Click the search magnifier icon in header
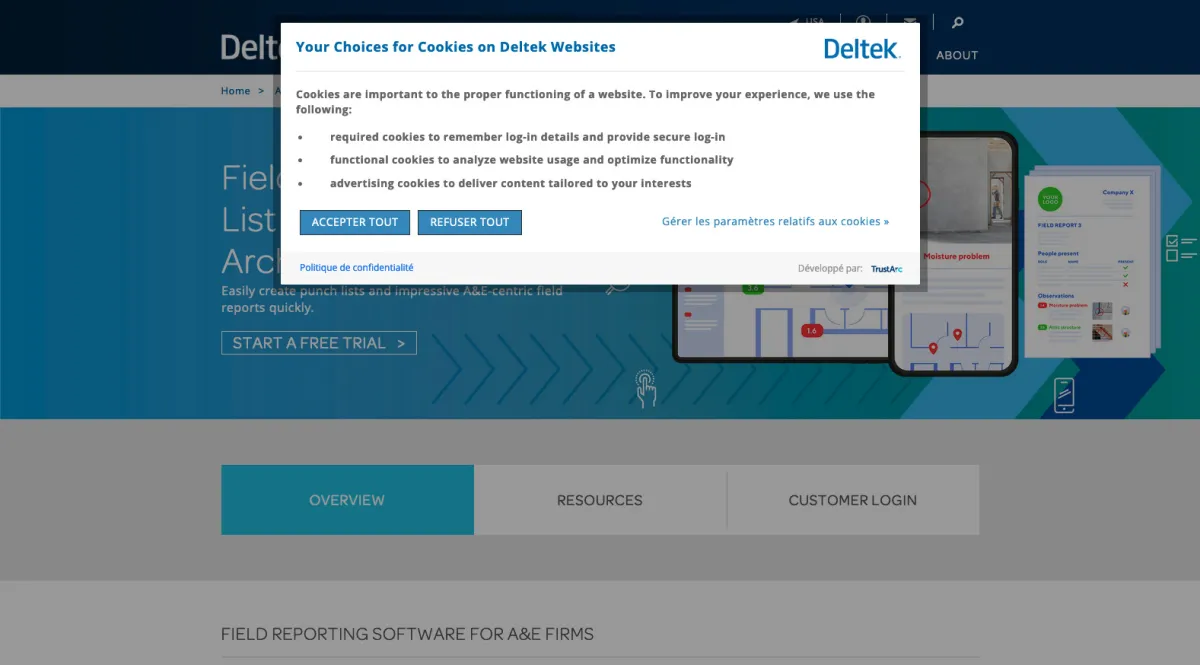This screenshot has height=665, width=1200. (x=957, y=22)
